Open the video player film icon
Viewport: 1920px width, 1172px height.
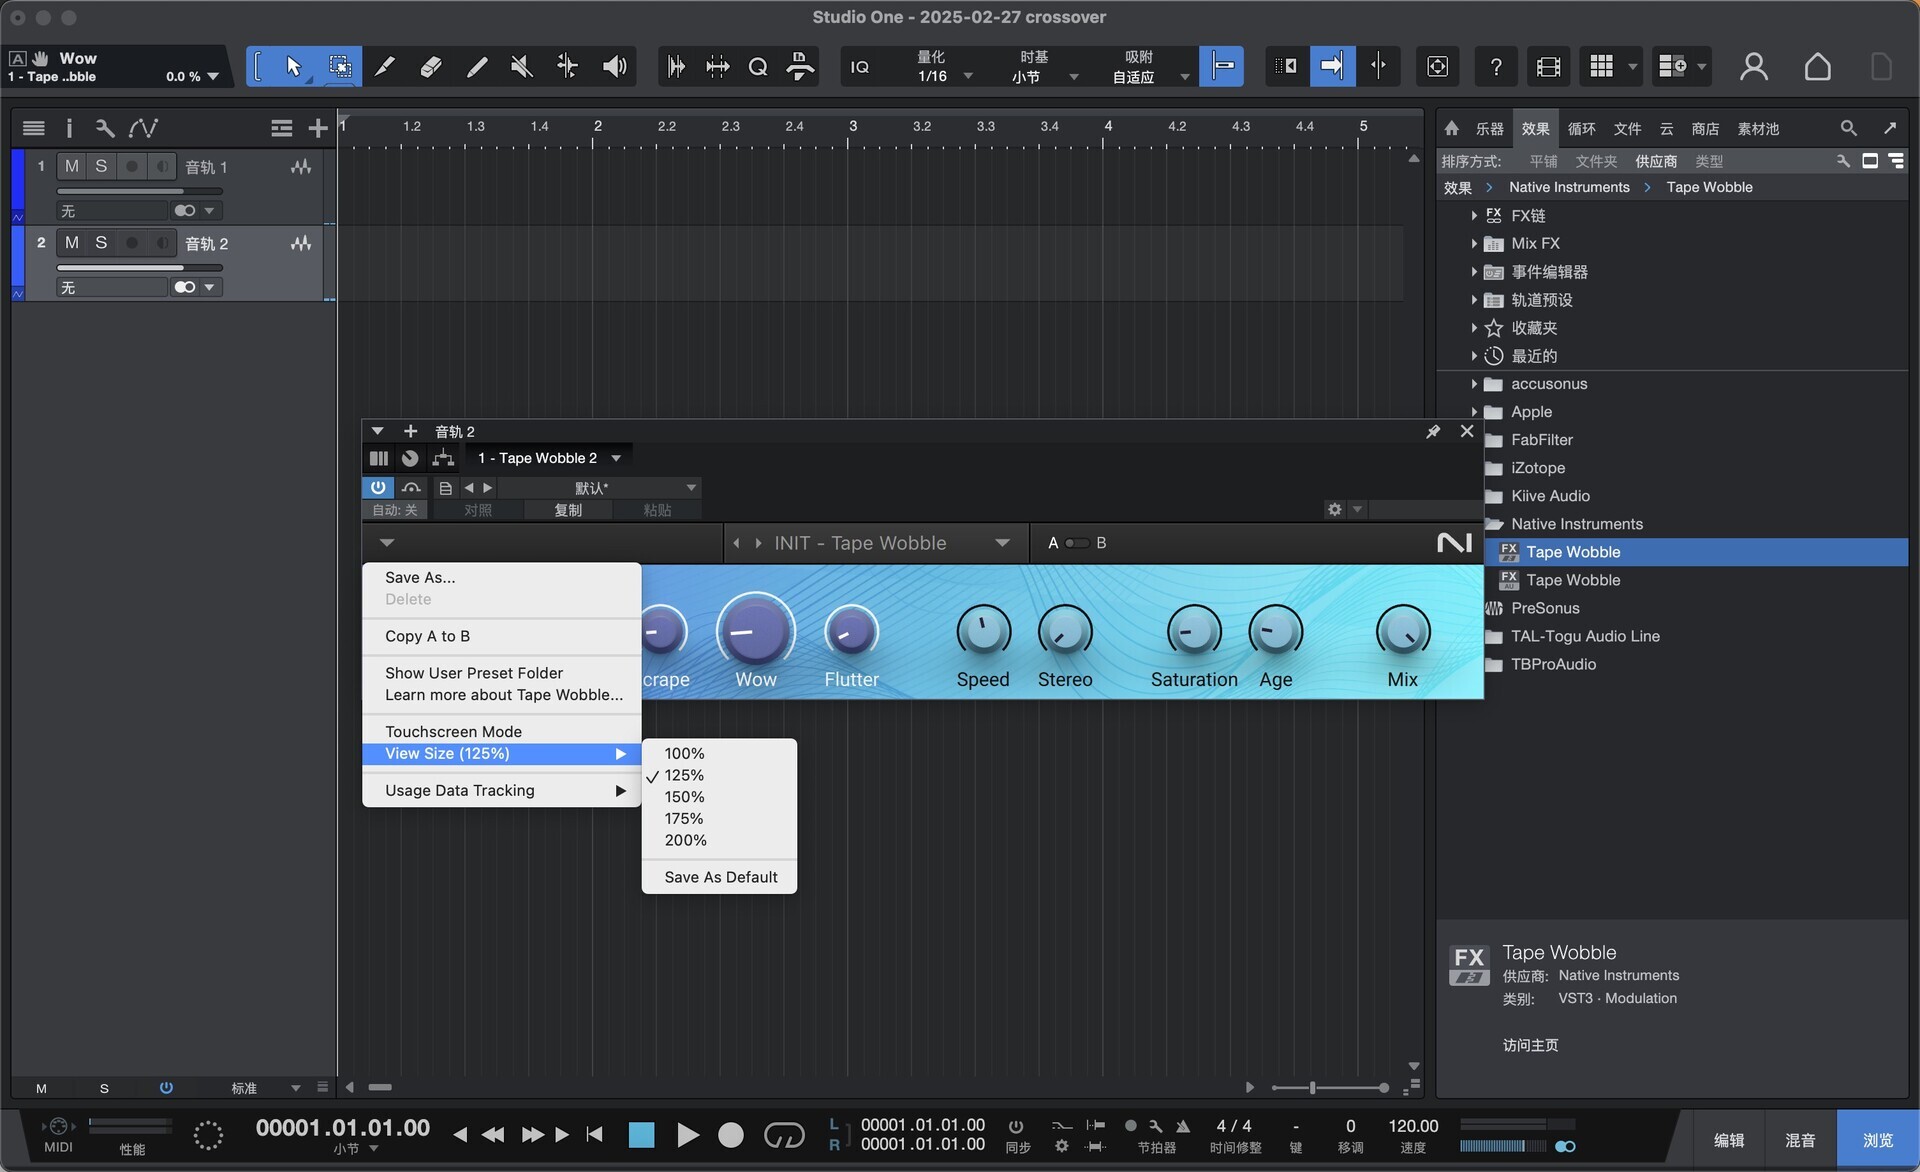[x=1548, y=67]
